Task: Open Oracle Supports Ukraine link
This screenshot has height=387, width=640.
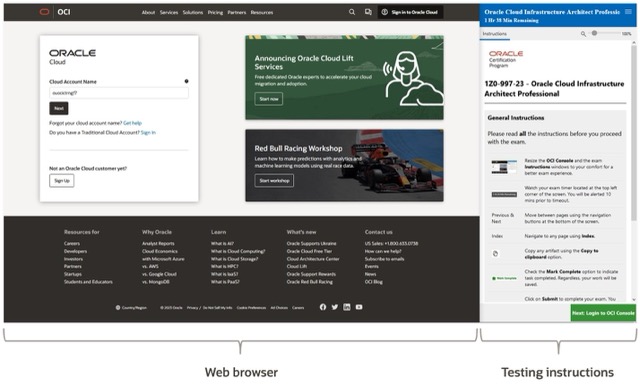Action: click(x=311, y=243)
